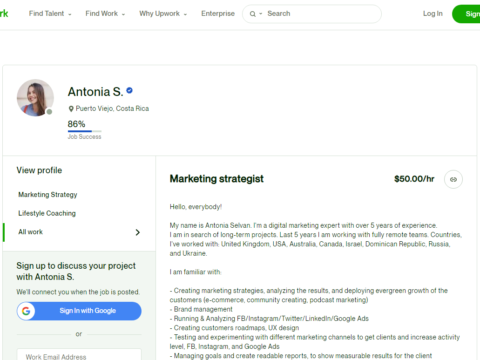This screenshot has height=360, width=480.
Task: Select the Marketing Strategy profile
Action: click(48, 195)
